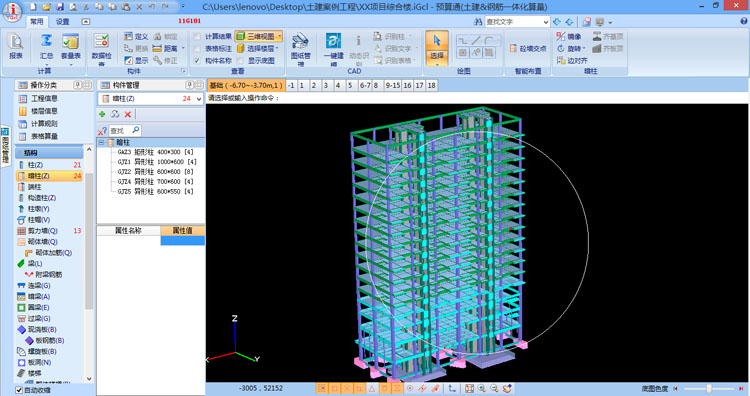Switch to the 设置 ribbon tab

coord(63,22)
